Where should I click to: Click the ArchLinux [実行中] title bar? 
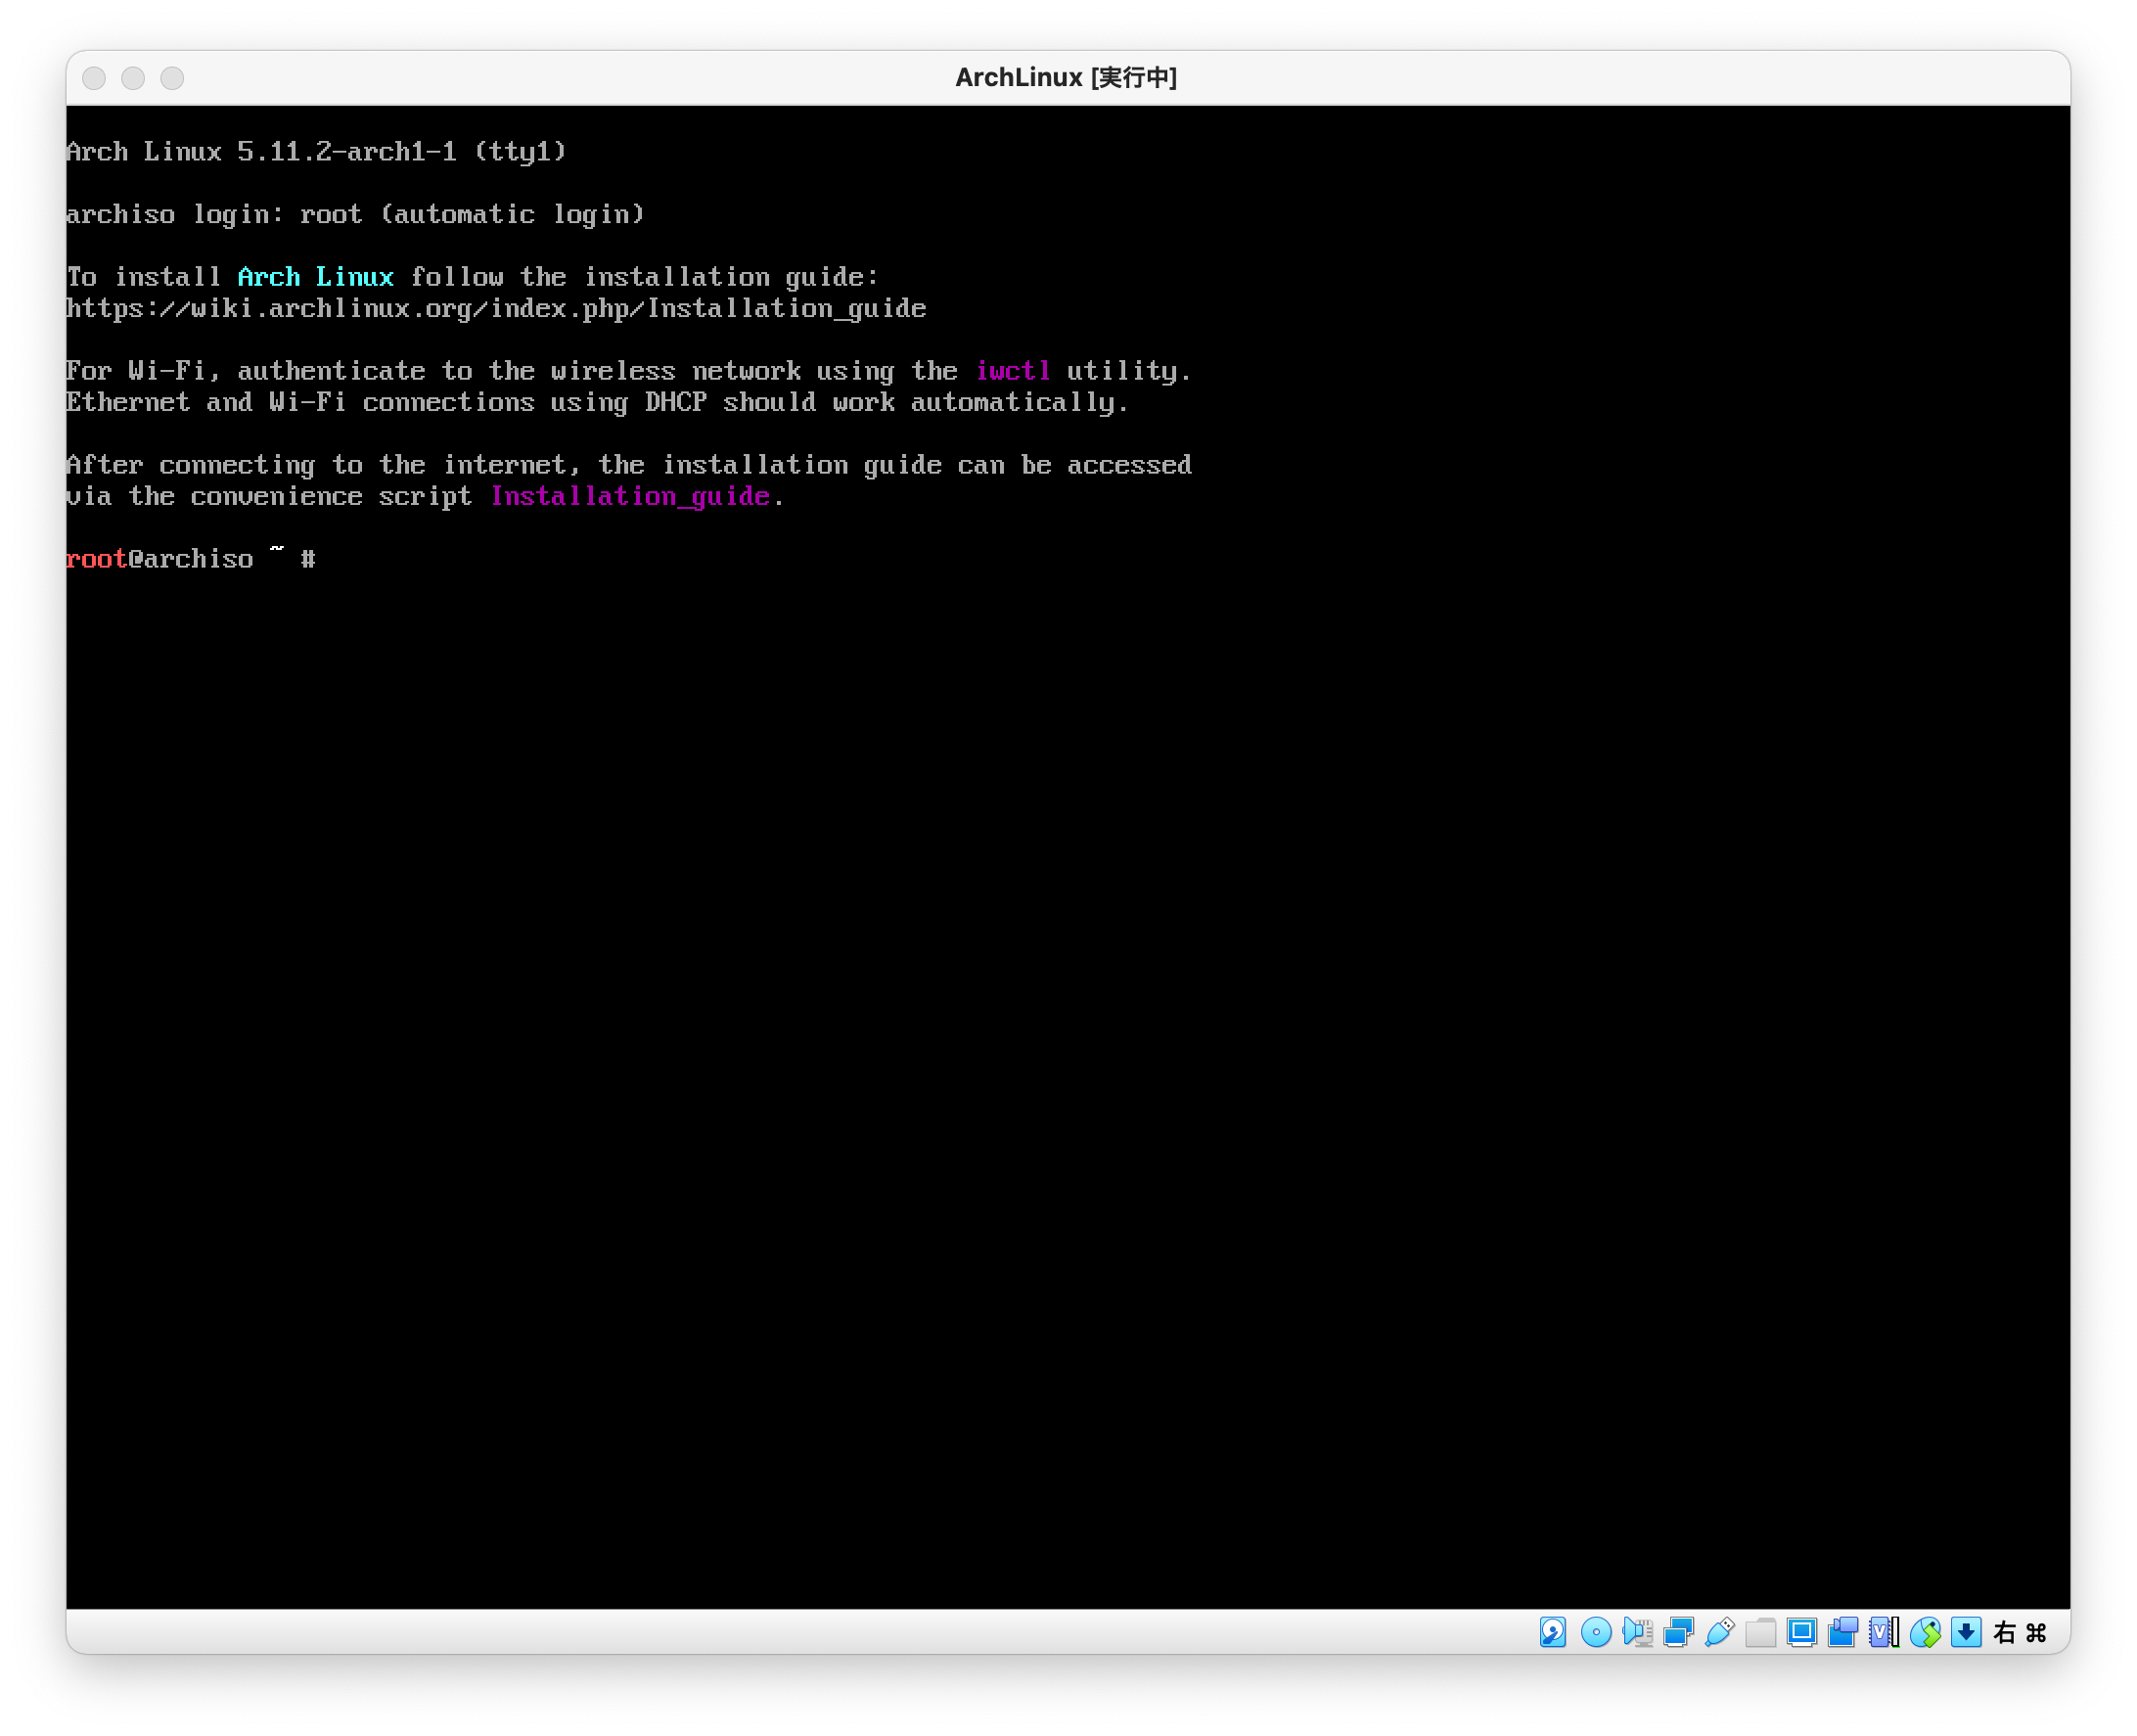(x=1065, y=78)
